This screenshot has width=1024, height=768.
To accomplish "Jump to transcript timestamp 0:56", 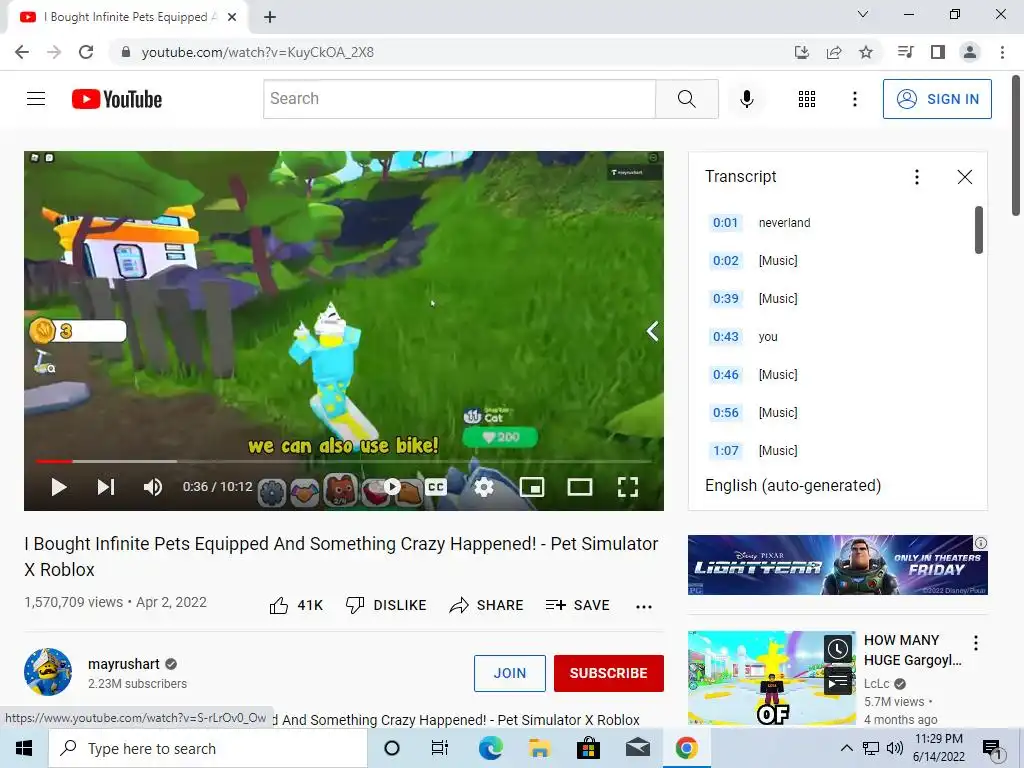I will click(726, 412).
